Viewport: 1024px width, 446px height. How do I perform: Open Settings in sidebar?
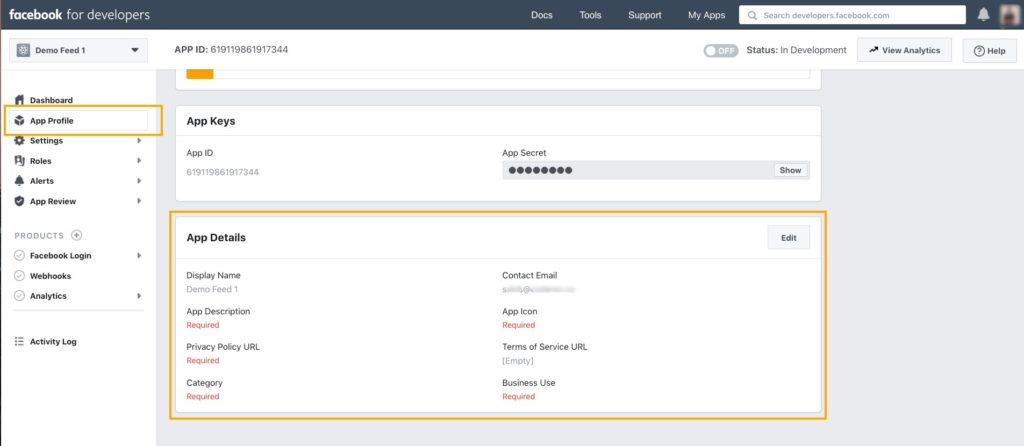(x=46, y=140)
